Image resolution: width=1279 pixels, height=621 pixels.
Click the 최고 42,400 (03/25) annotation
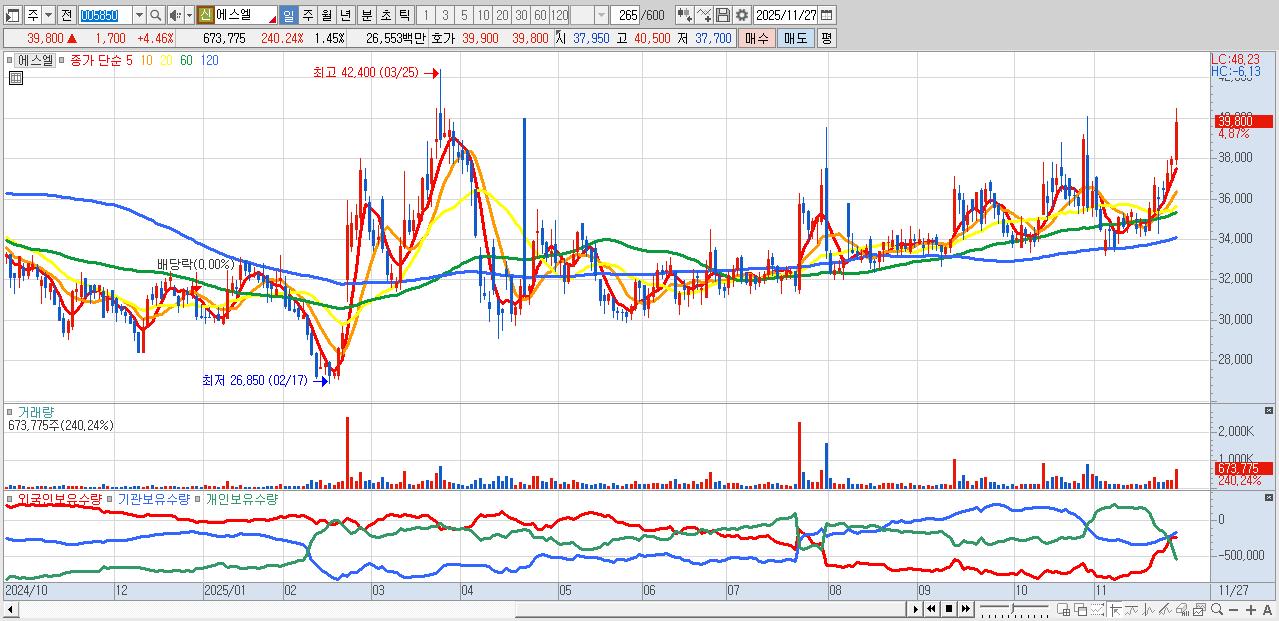[368, 72]
